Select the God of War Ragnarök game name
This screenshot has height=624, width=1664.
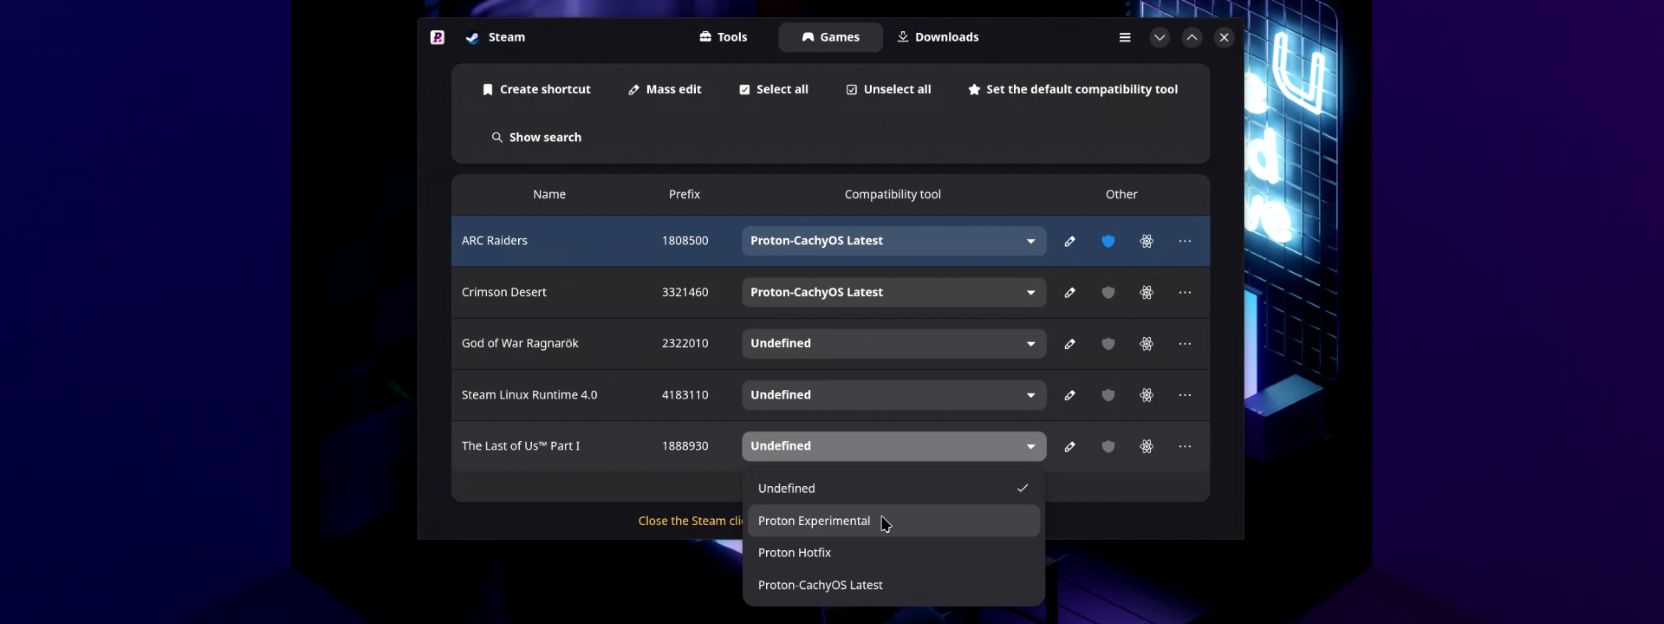click(x=520, y=344)
